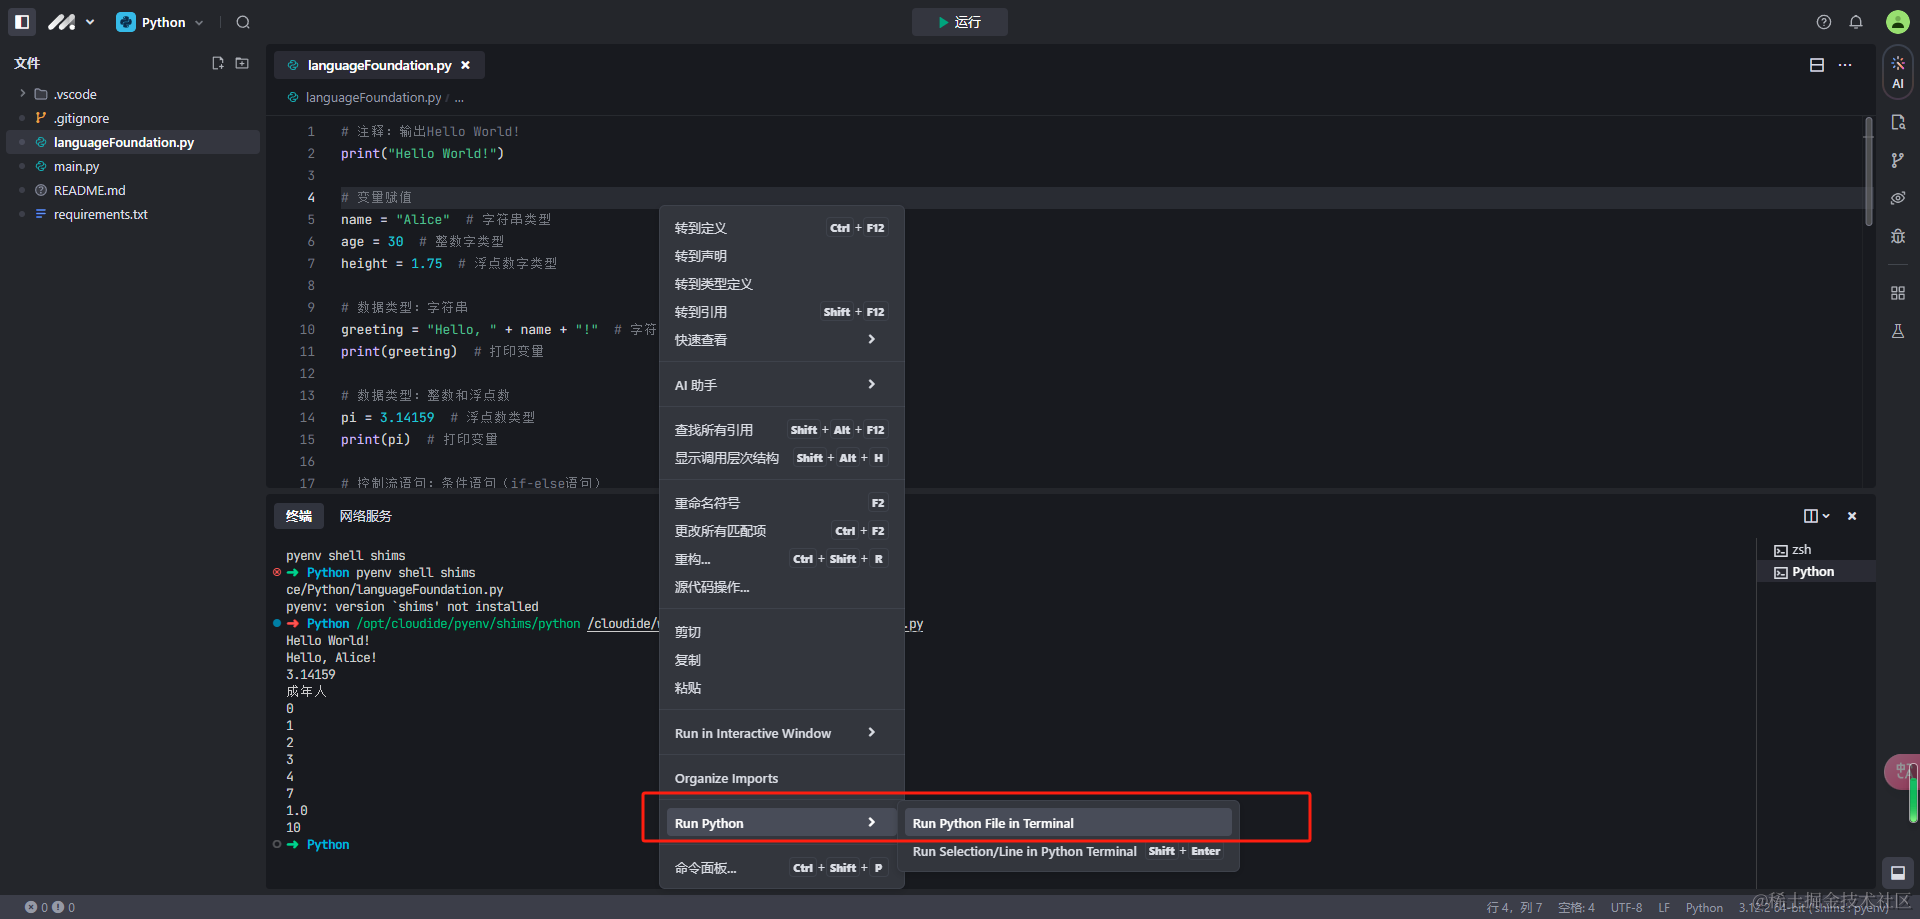Open the extensions grid icon in sidebar
1920x919 pixels.
tap(1897, 293)
